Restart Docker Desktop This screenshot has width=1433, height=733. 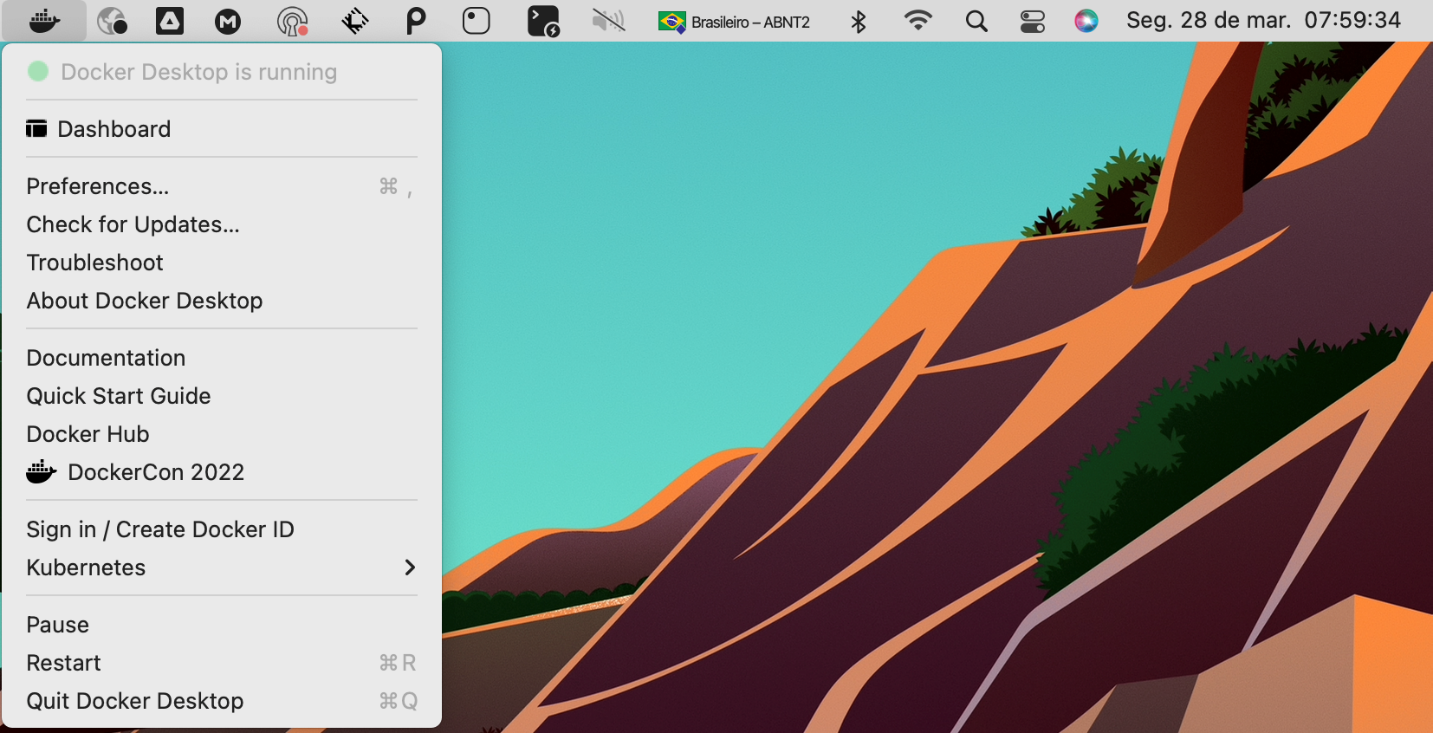(64, 662)
